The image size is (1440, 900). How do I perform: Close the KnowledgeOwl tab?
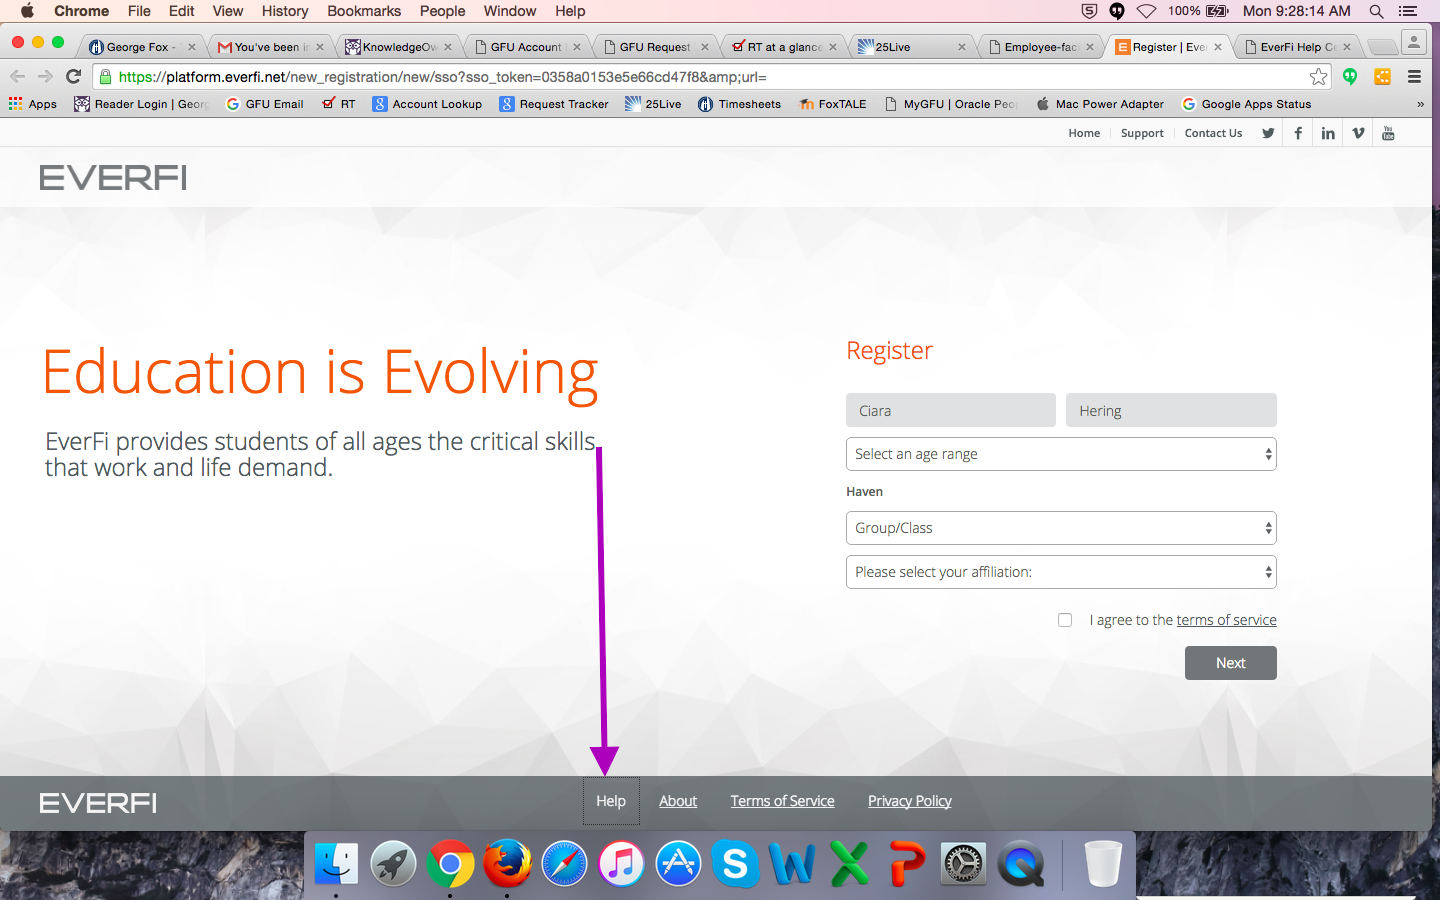coord(448,47)
